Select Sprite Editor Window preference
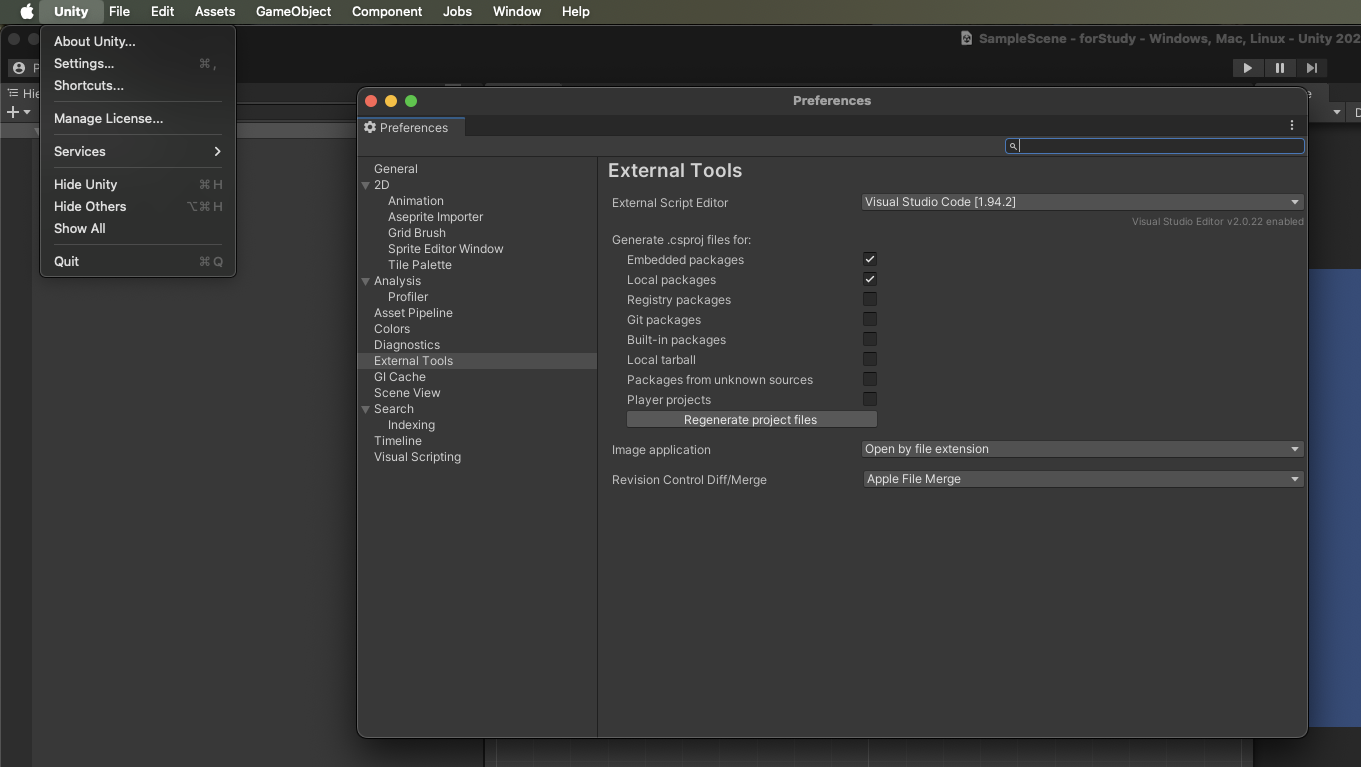 446,249
